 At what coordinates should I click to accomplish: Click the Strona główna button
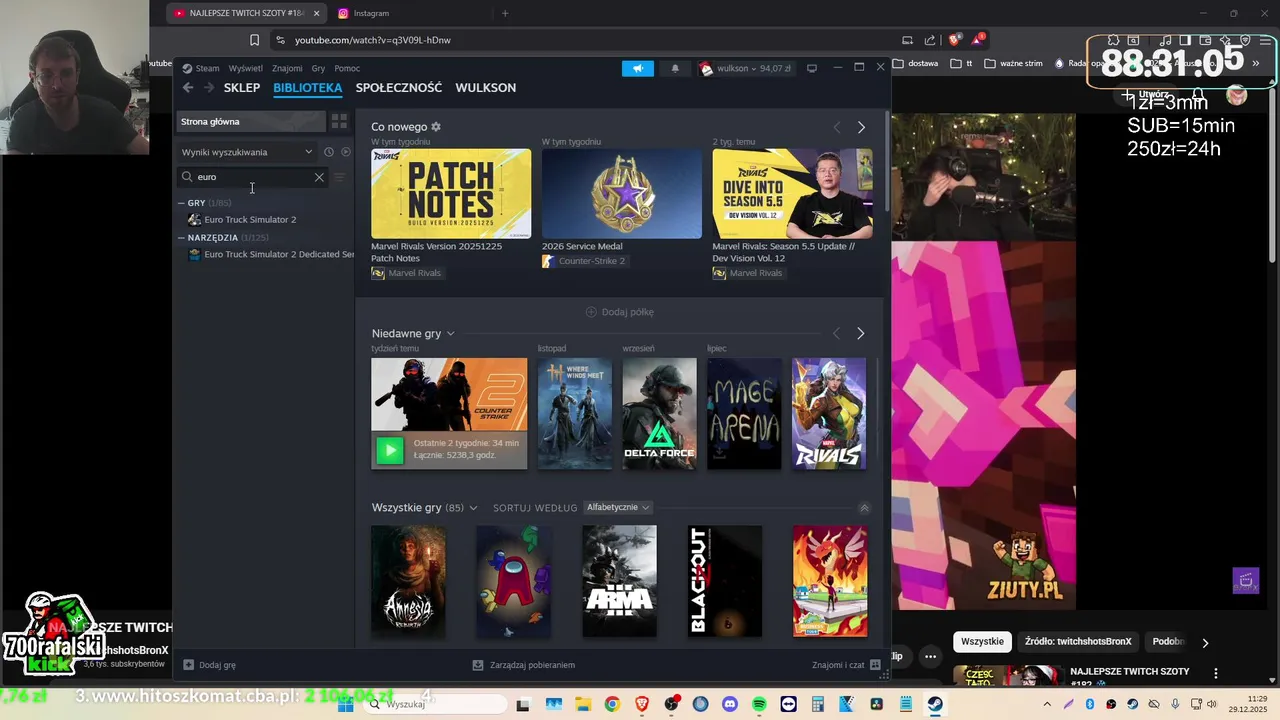click(x=252, y=121)
